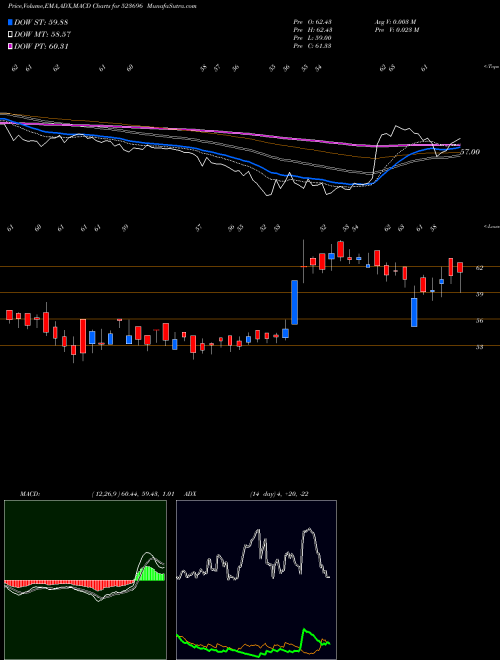The width and height of the screenshot is (500, 660).
Task: Click the 'Pre C: 61.33' close value
Action: (x=312, y=46)
